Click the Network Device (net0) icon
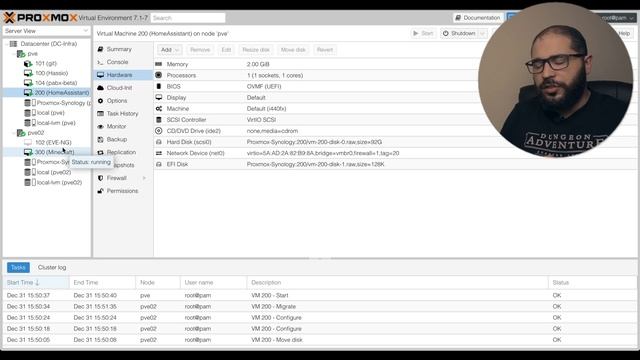Screen dimensions: 640x360 [159, 153]
